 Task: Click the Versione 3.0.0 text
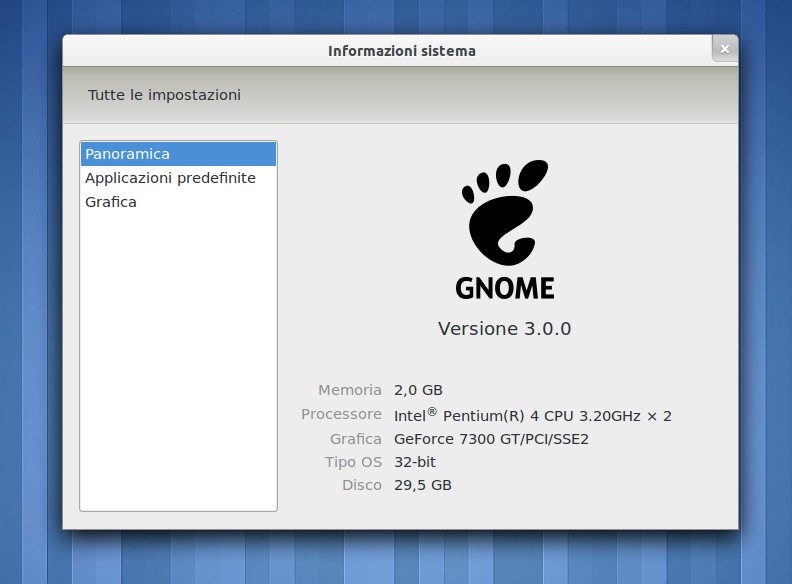click(x=505, y=329)
